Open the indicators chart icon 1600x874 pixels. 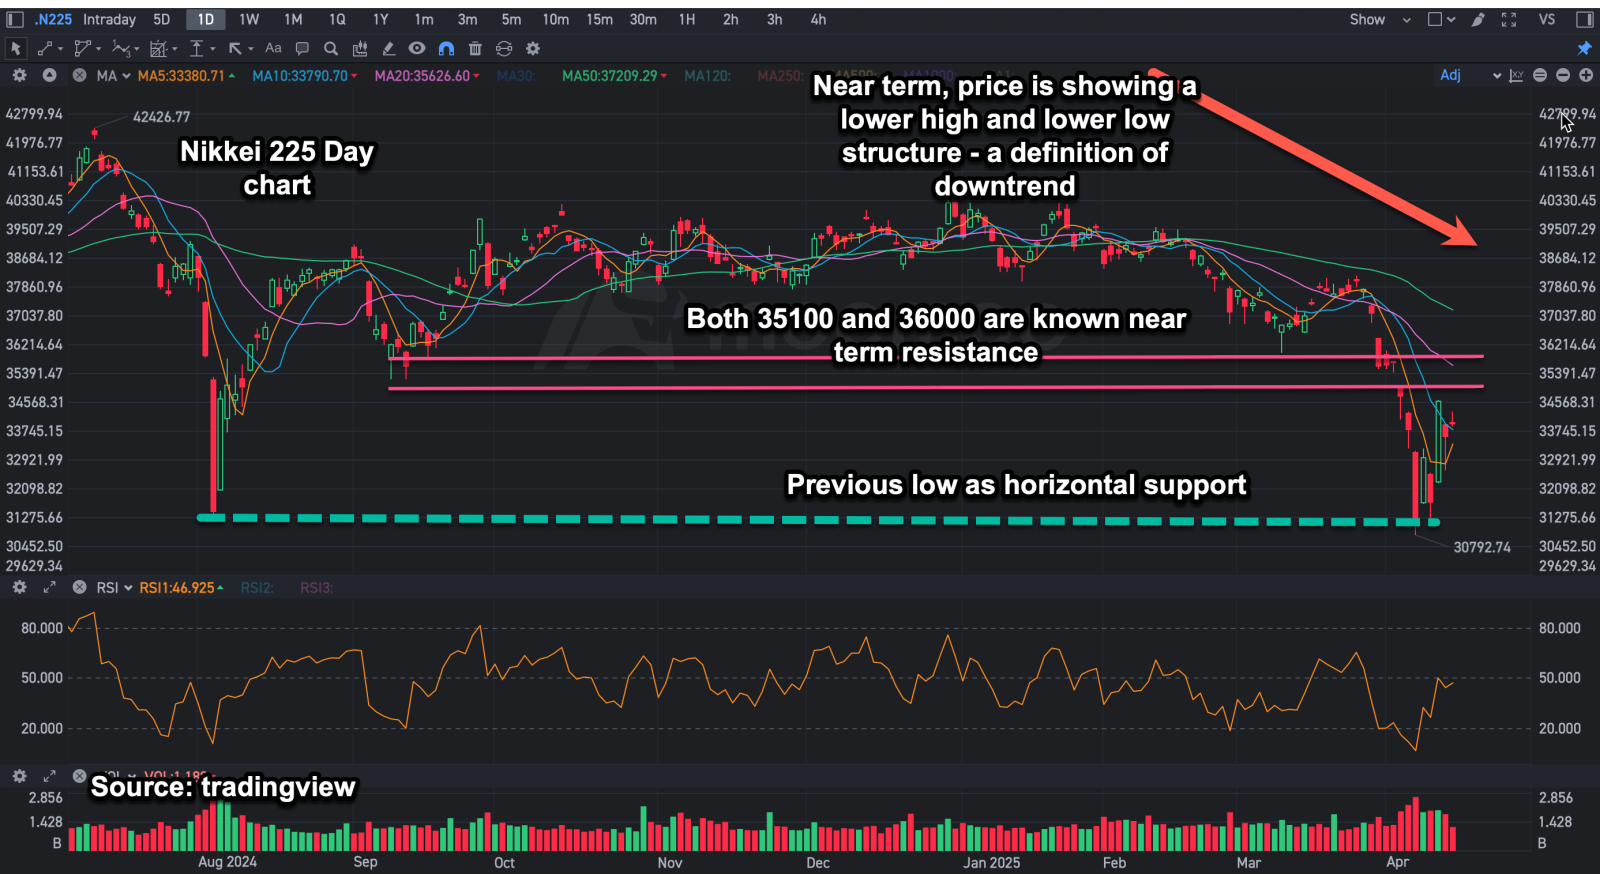click(x=360, y=48)
